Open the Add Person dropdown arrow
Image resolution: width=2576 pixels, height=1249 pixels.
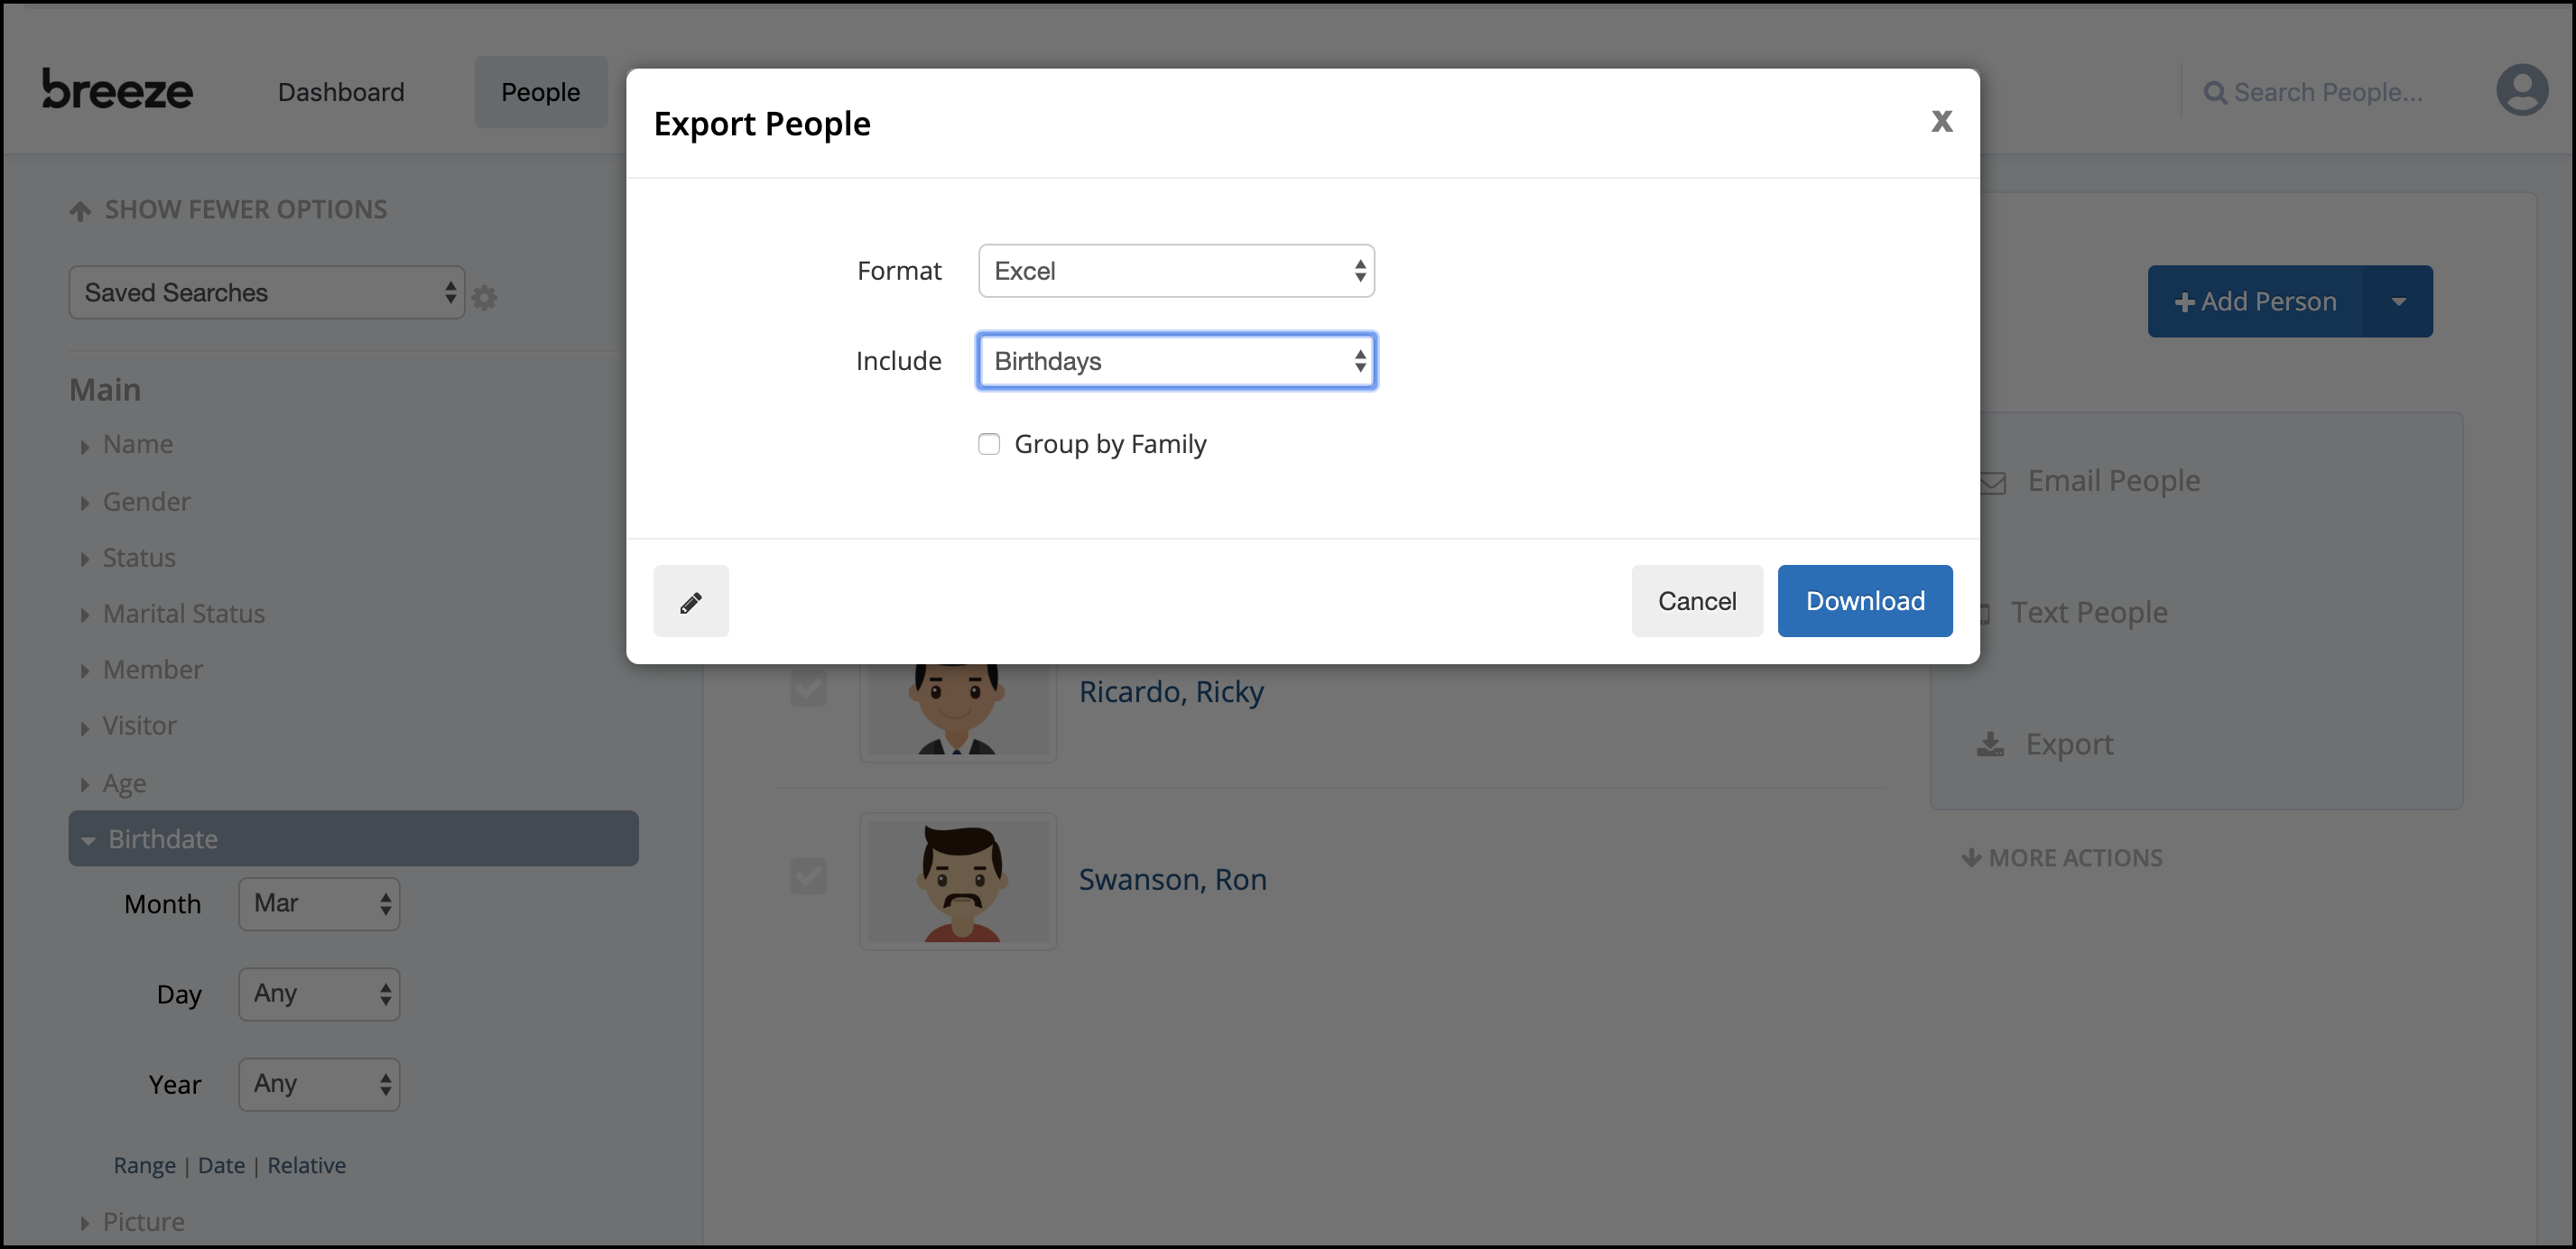[2398, 301]
